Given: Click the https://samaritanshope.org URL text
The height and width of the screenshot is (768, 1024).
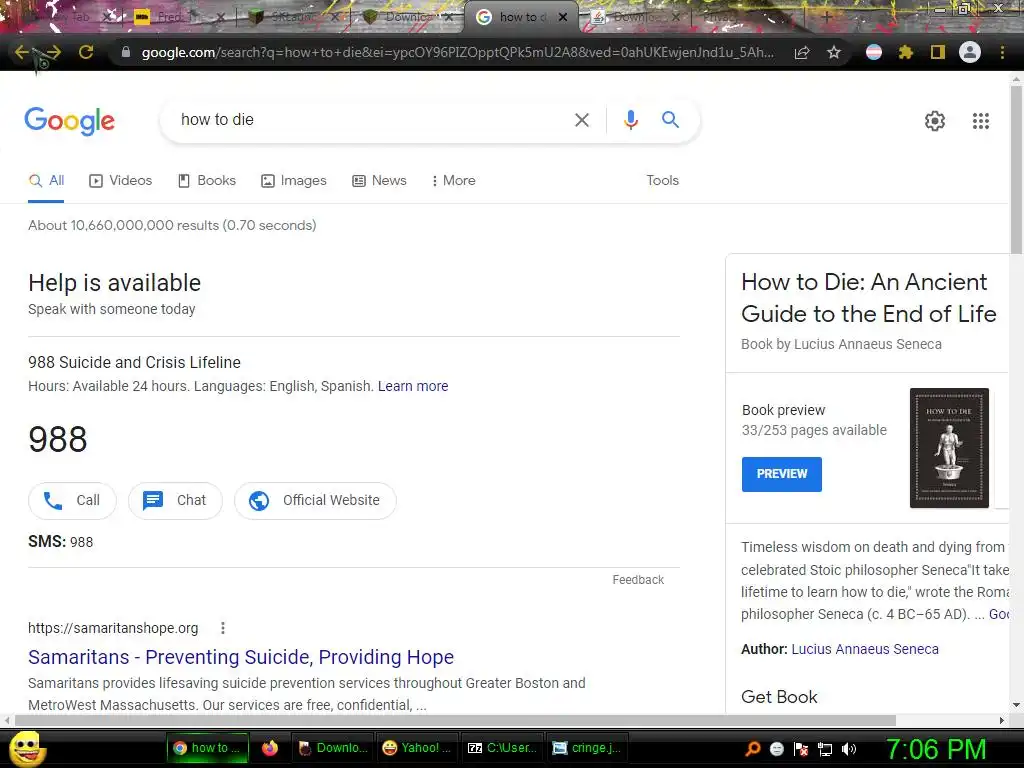Looking at the screenshot, I should click(x=113, y=628).
